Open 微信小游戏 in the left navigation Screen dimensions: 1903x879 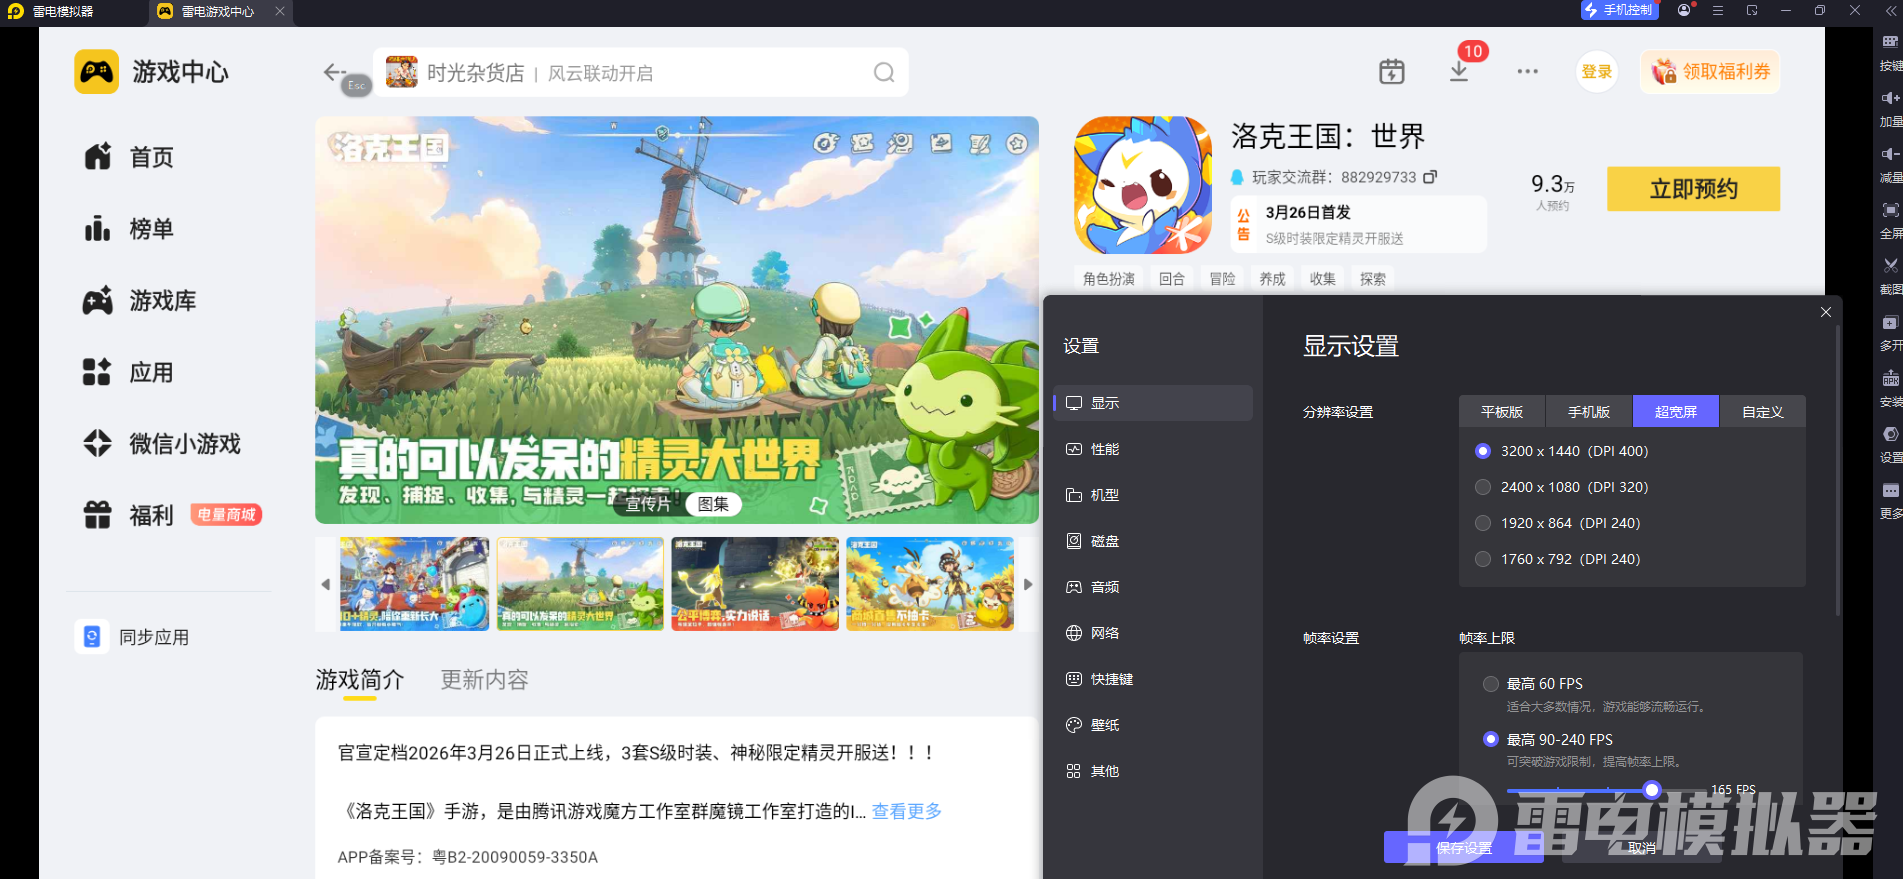[x=162, y=444]
